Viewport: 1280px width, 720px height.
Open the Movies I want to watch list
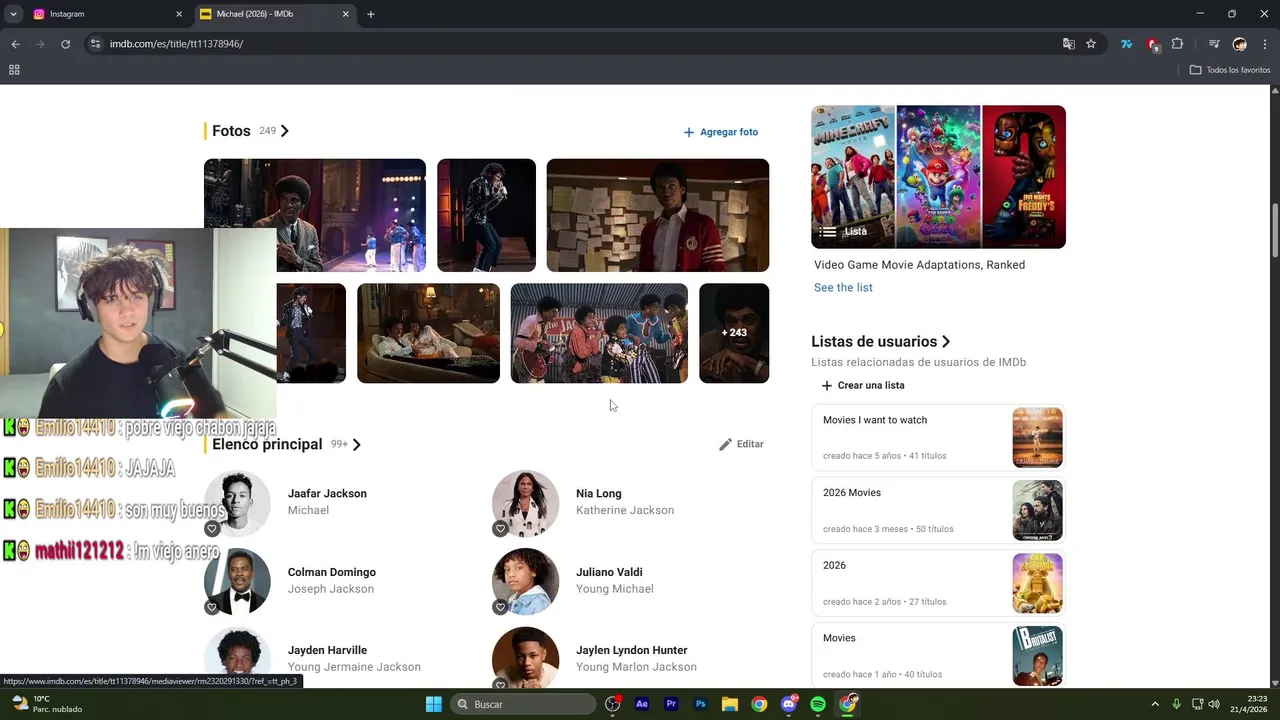coord(938,437)
